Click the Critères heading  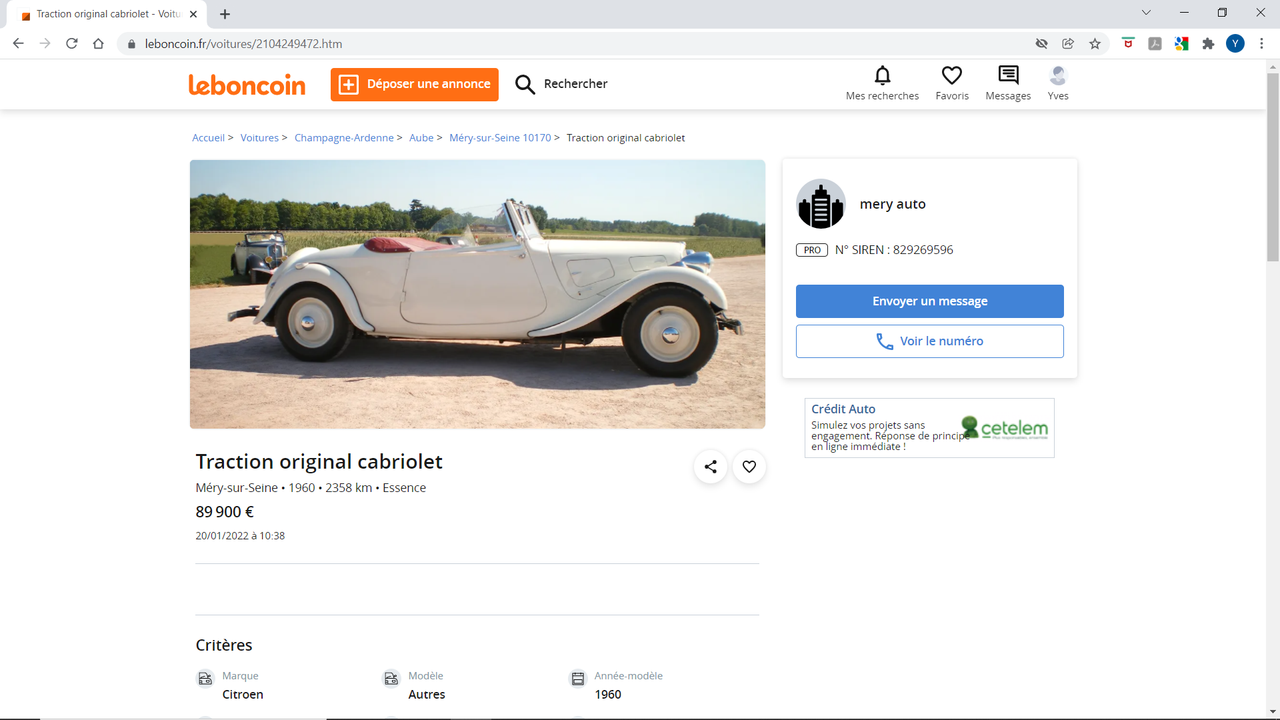pos(224,645)
